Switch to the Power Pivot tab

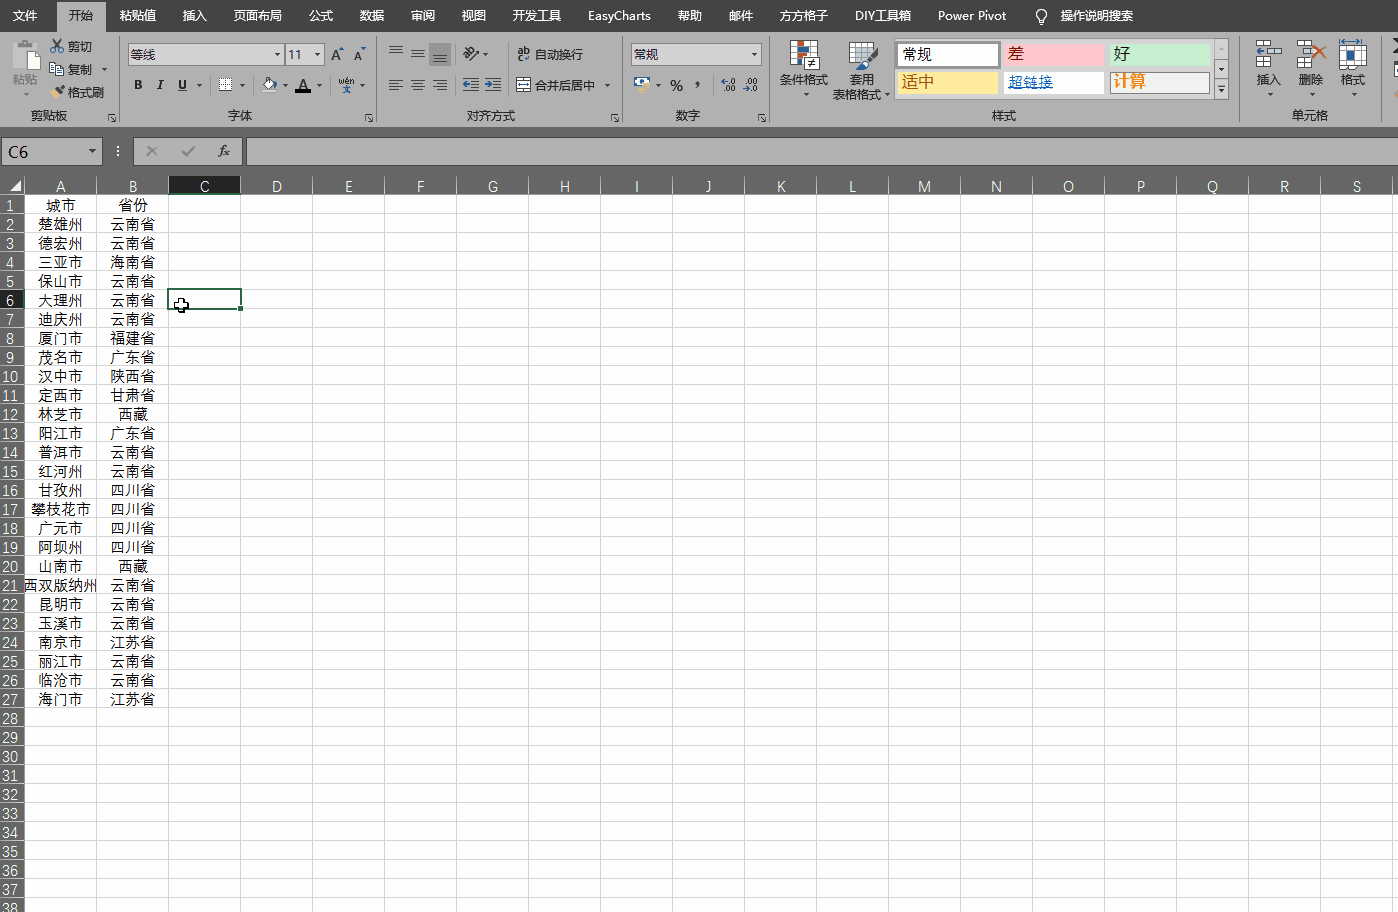tap(972, 16)
